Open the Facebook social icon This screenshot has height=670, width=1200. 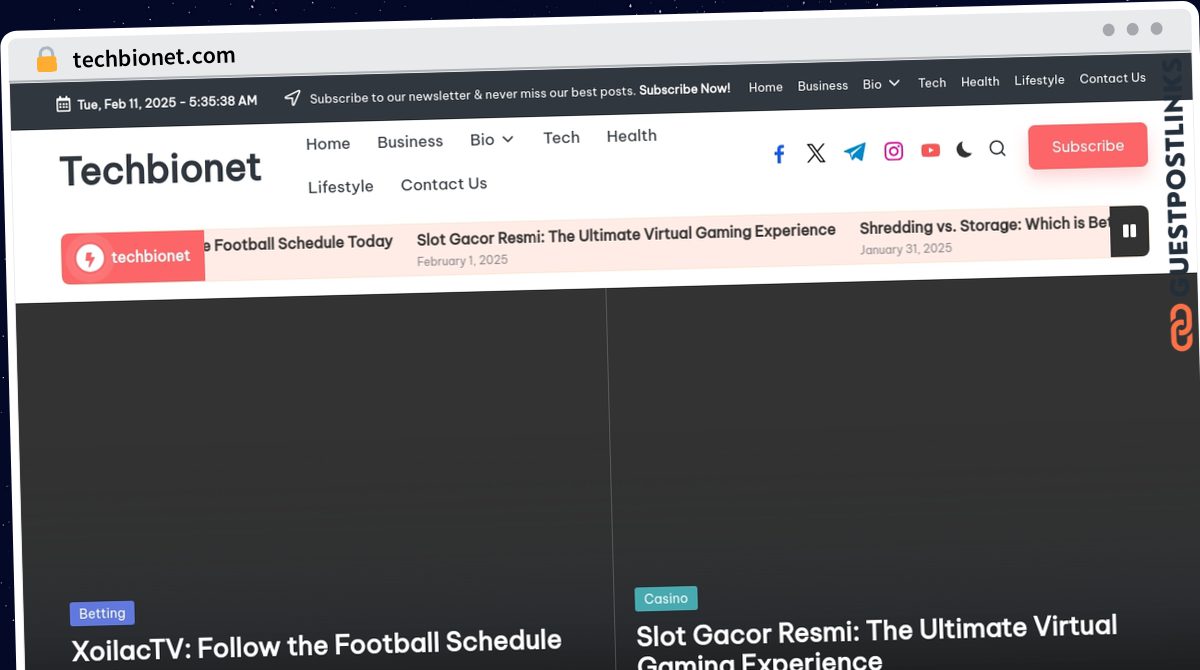pyautogui.click(x=779, y=154)
